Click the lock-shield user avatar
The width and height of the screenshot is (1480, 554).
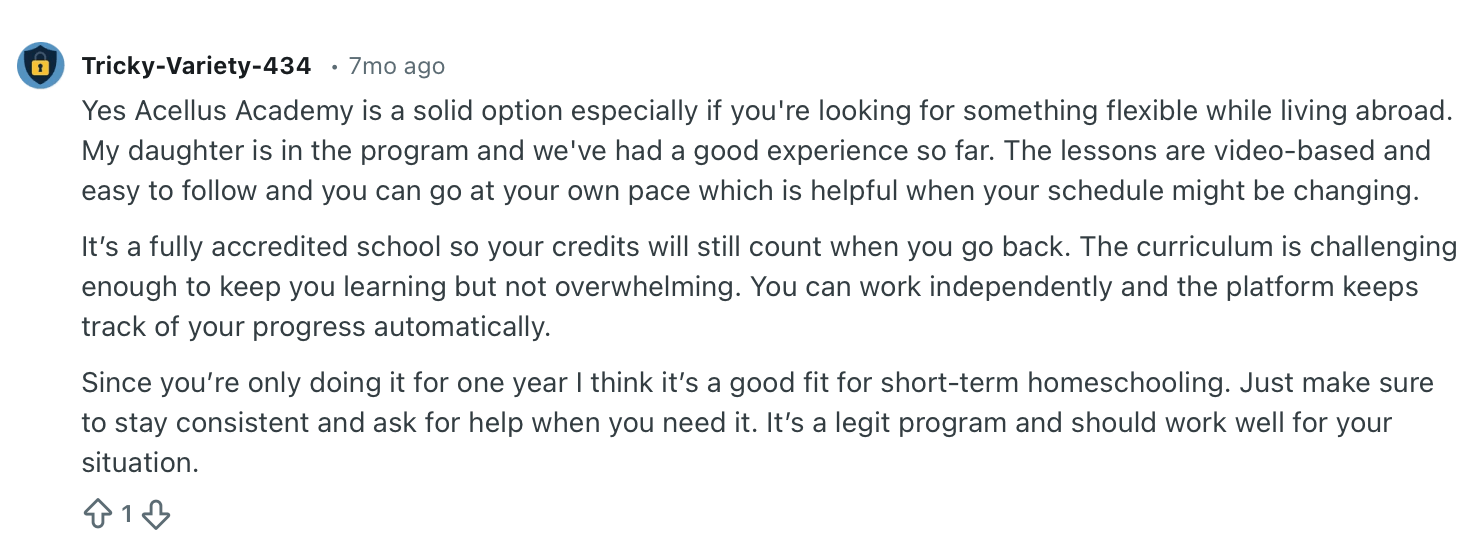(41, 66)
